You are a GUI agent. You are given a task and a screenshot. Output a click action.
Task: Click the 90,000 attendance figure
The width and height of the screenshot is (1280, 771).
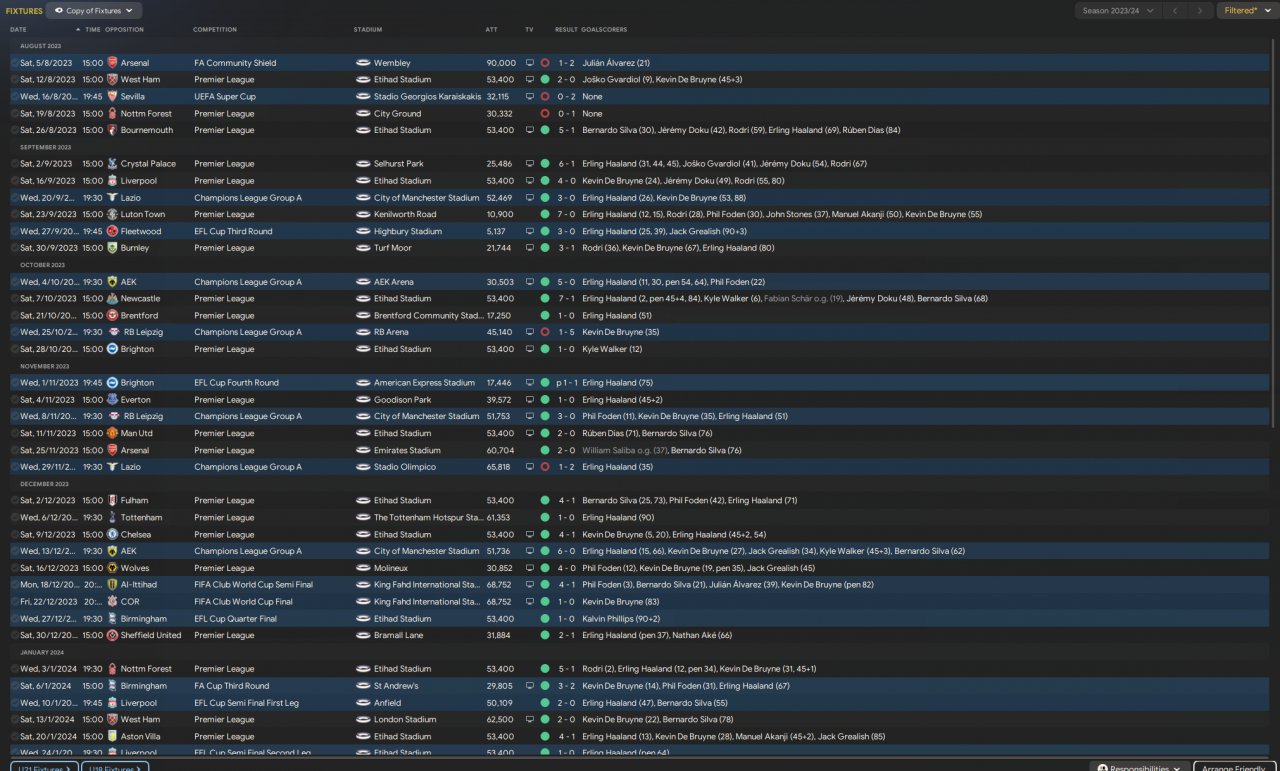(x=501, y=63)
